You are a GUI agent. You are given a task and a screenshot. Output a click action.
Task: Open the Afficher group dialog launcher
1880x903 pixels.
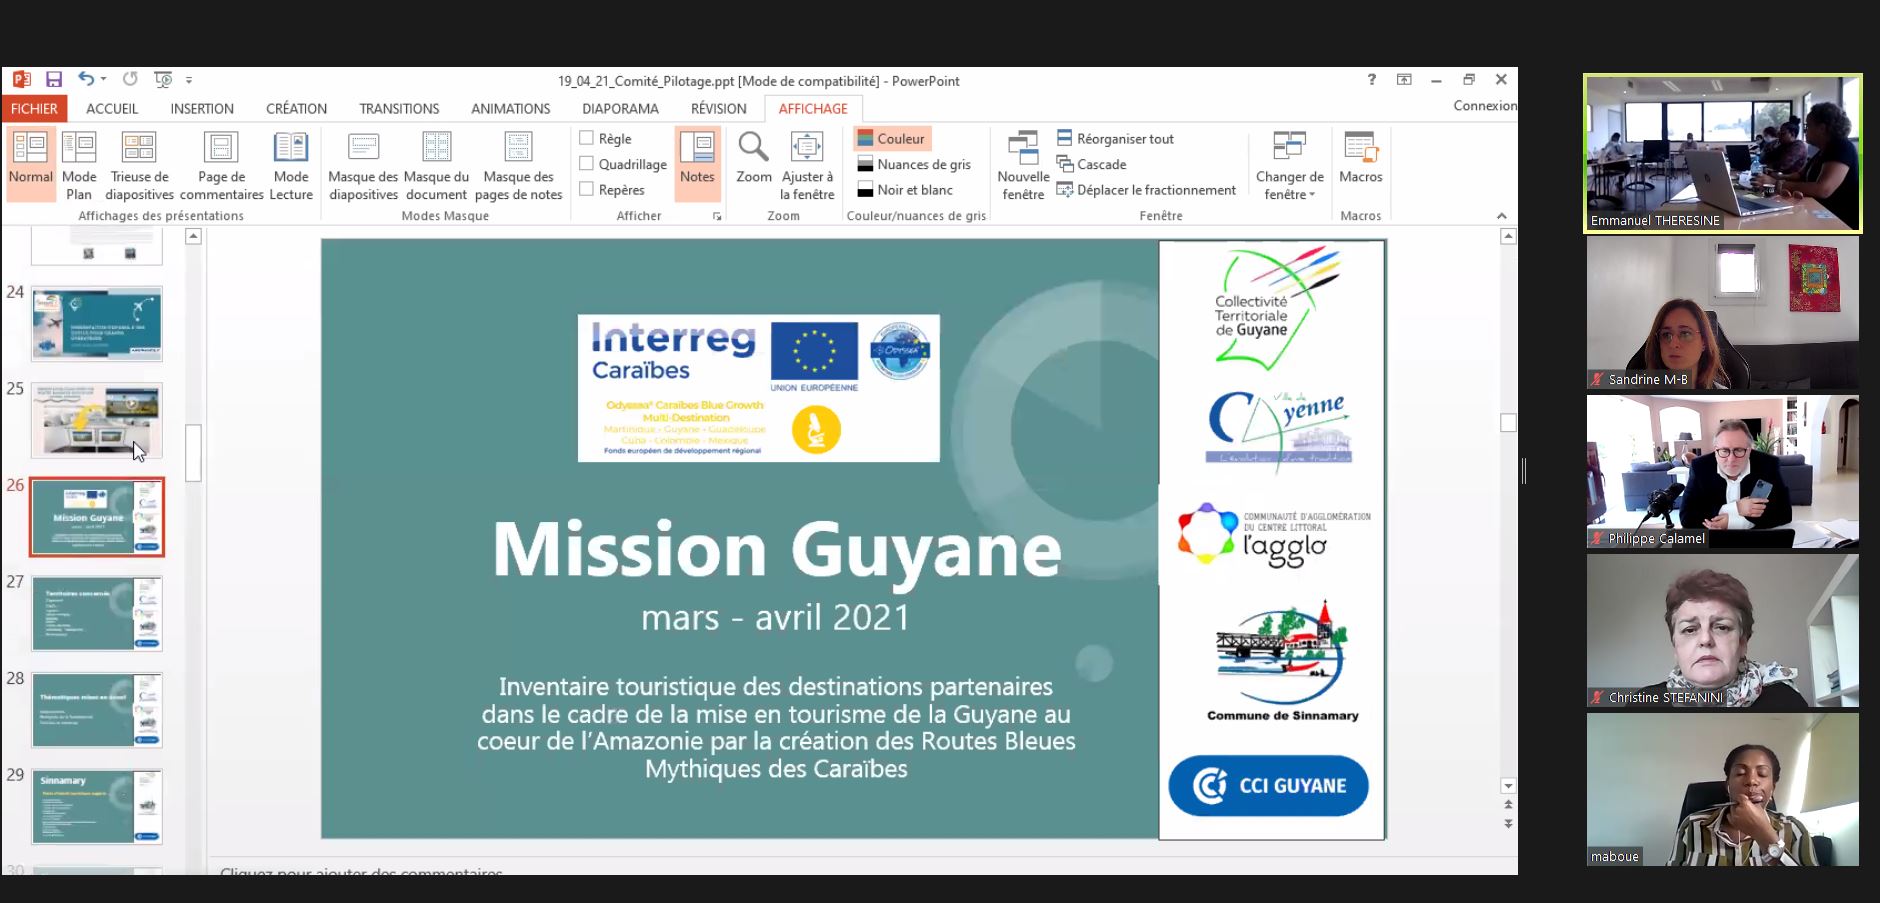click(x=717, y=216)
